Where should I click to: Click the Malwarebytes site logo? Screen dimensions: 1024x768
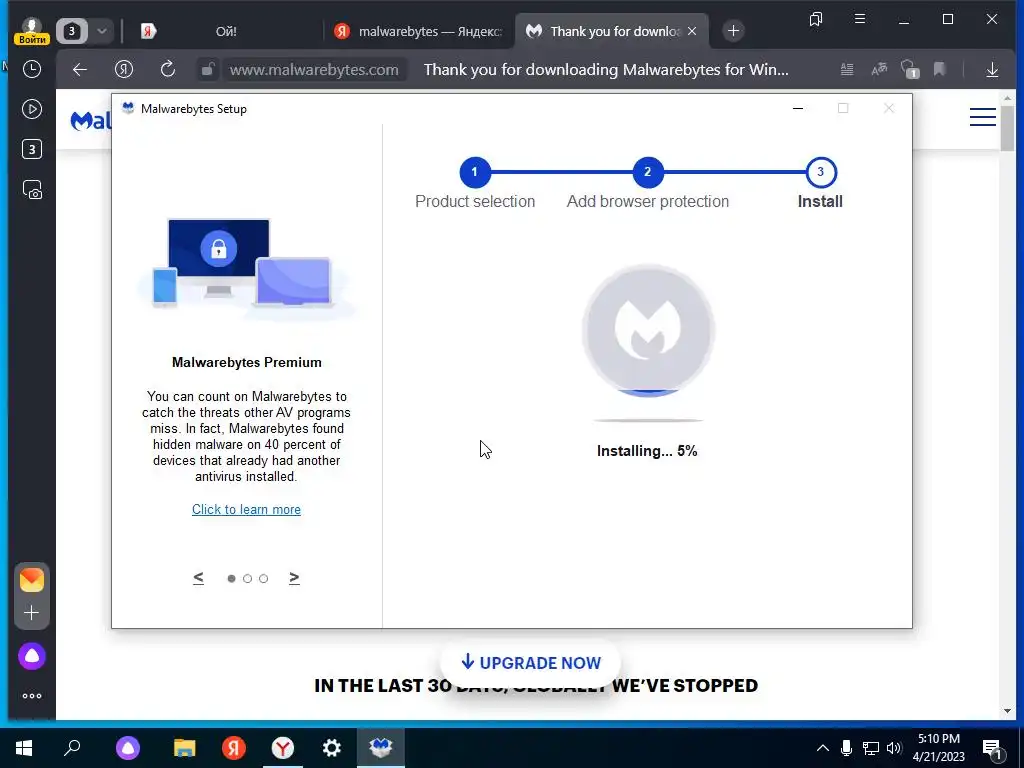coord(90,120)
